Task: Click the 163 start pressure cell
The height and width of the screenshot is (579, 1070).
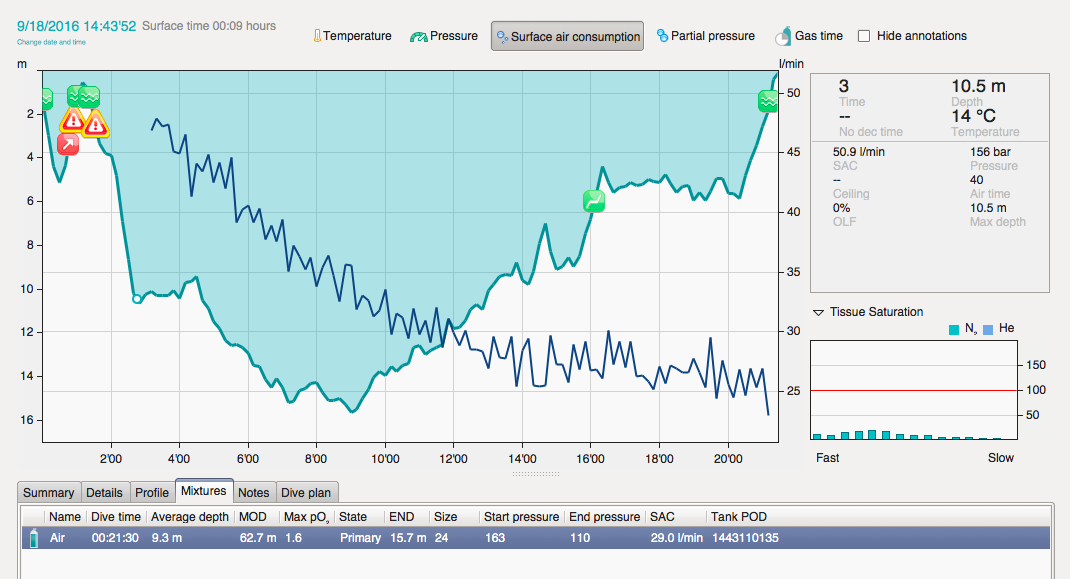Action: [495, 538]
